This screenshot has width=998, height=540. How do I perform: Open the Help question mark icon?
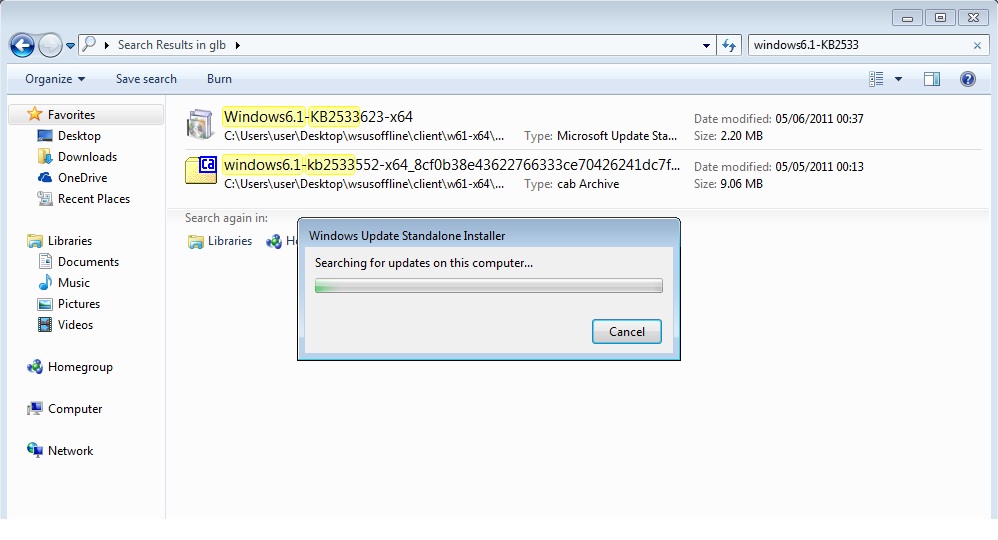(x=967, y=79)
